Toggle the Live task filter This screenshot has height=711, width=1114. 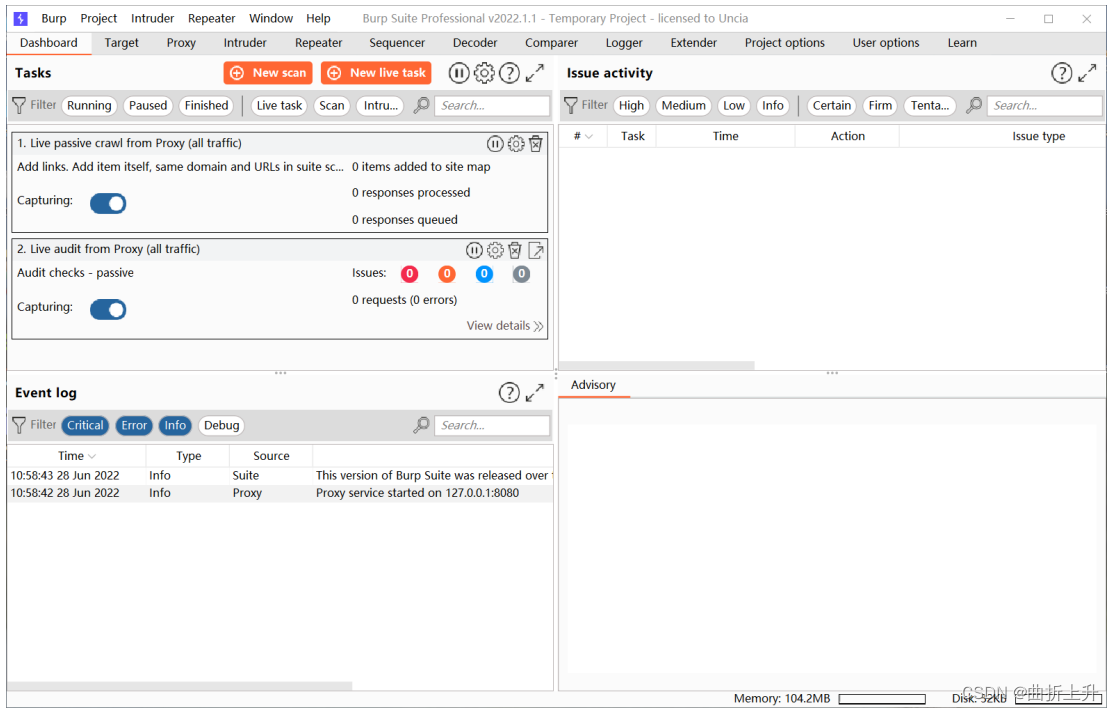coord(279,106)
